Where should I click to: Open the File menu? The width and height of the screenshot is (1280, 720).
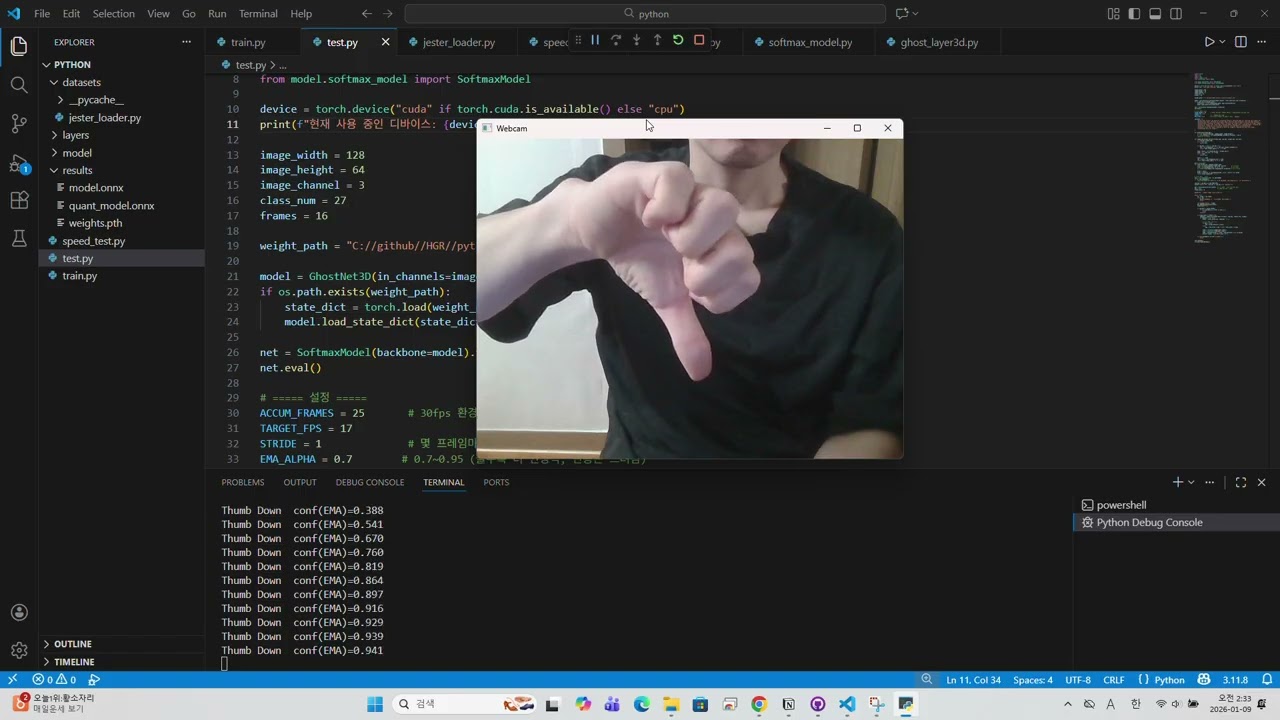point(42,14)
